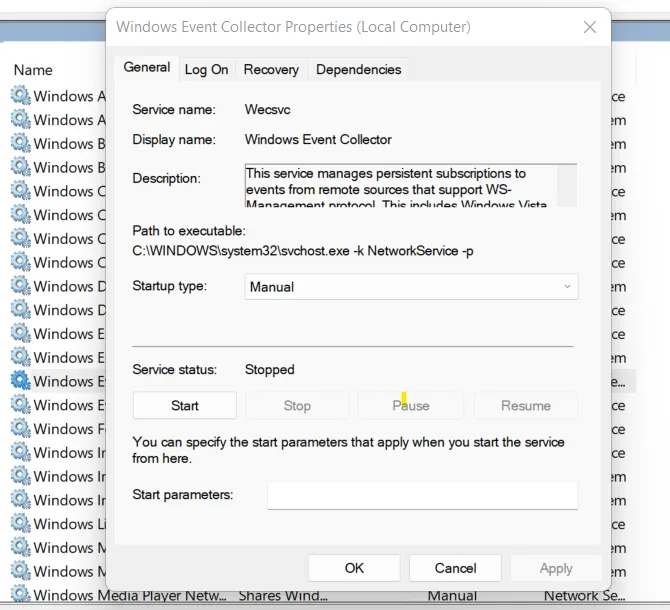Click the Startup type label

click(170, 285)
